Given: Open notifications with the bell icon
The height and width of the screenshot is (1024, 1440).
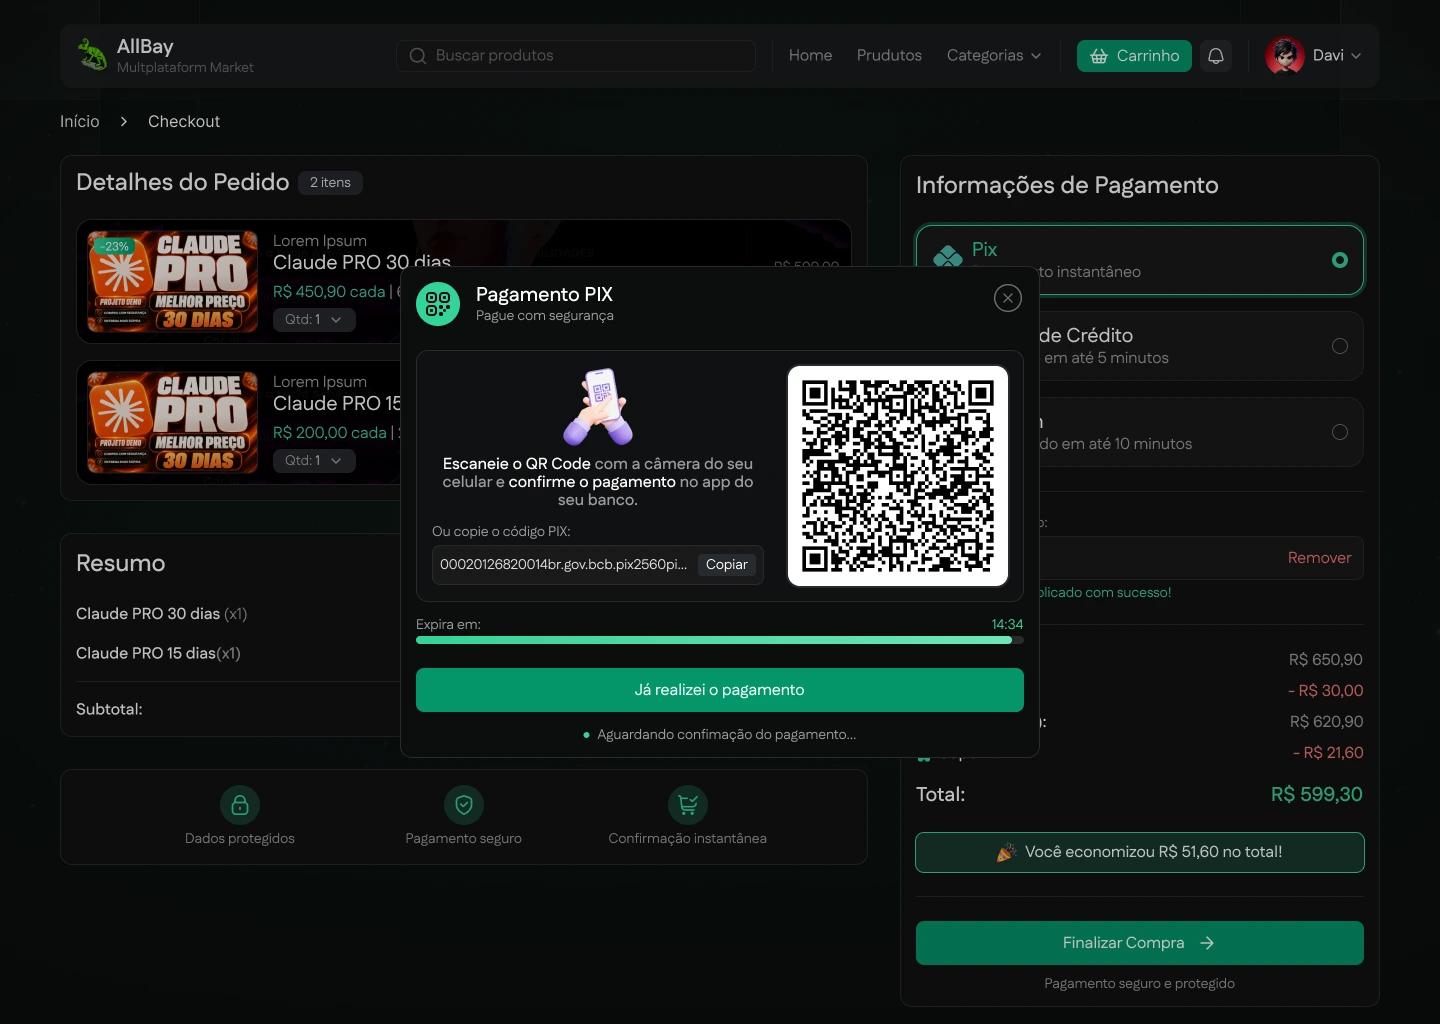Looking at the screenshot, I should point(1216,56).
